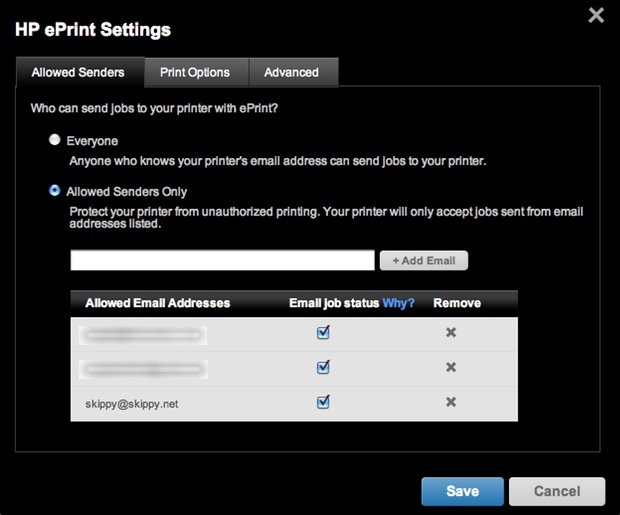Save the ePrint settings
This screenshot has width=620, height=515.
[x=462, y=491]
